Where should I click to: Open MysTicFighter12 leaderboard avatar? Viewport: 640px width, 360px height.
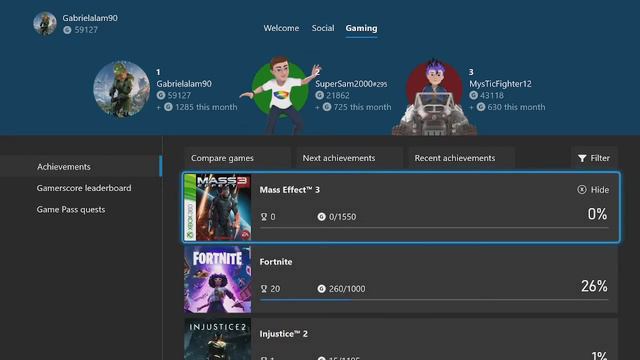(x=434, y=97)
